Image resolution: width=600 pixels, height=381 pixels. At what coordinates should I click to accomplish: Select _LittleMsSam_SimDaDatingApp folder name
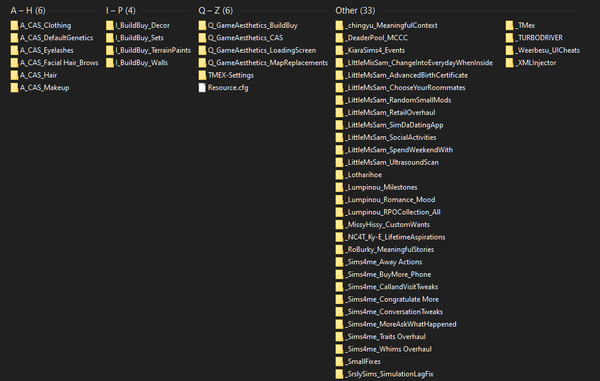[x=395, y=125]
